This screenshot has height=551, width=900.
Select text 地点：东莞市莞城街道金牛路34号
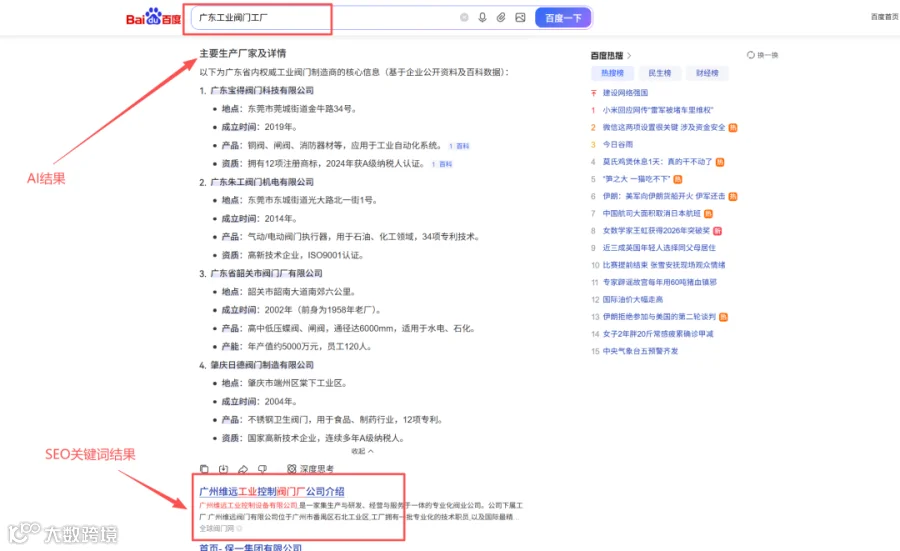pos(289,108)
